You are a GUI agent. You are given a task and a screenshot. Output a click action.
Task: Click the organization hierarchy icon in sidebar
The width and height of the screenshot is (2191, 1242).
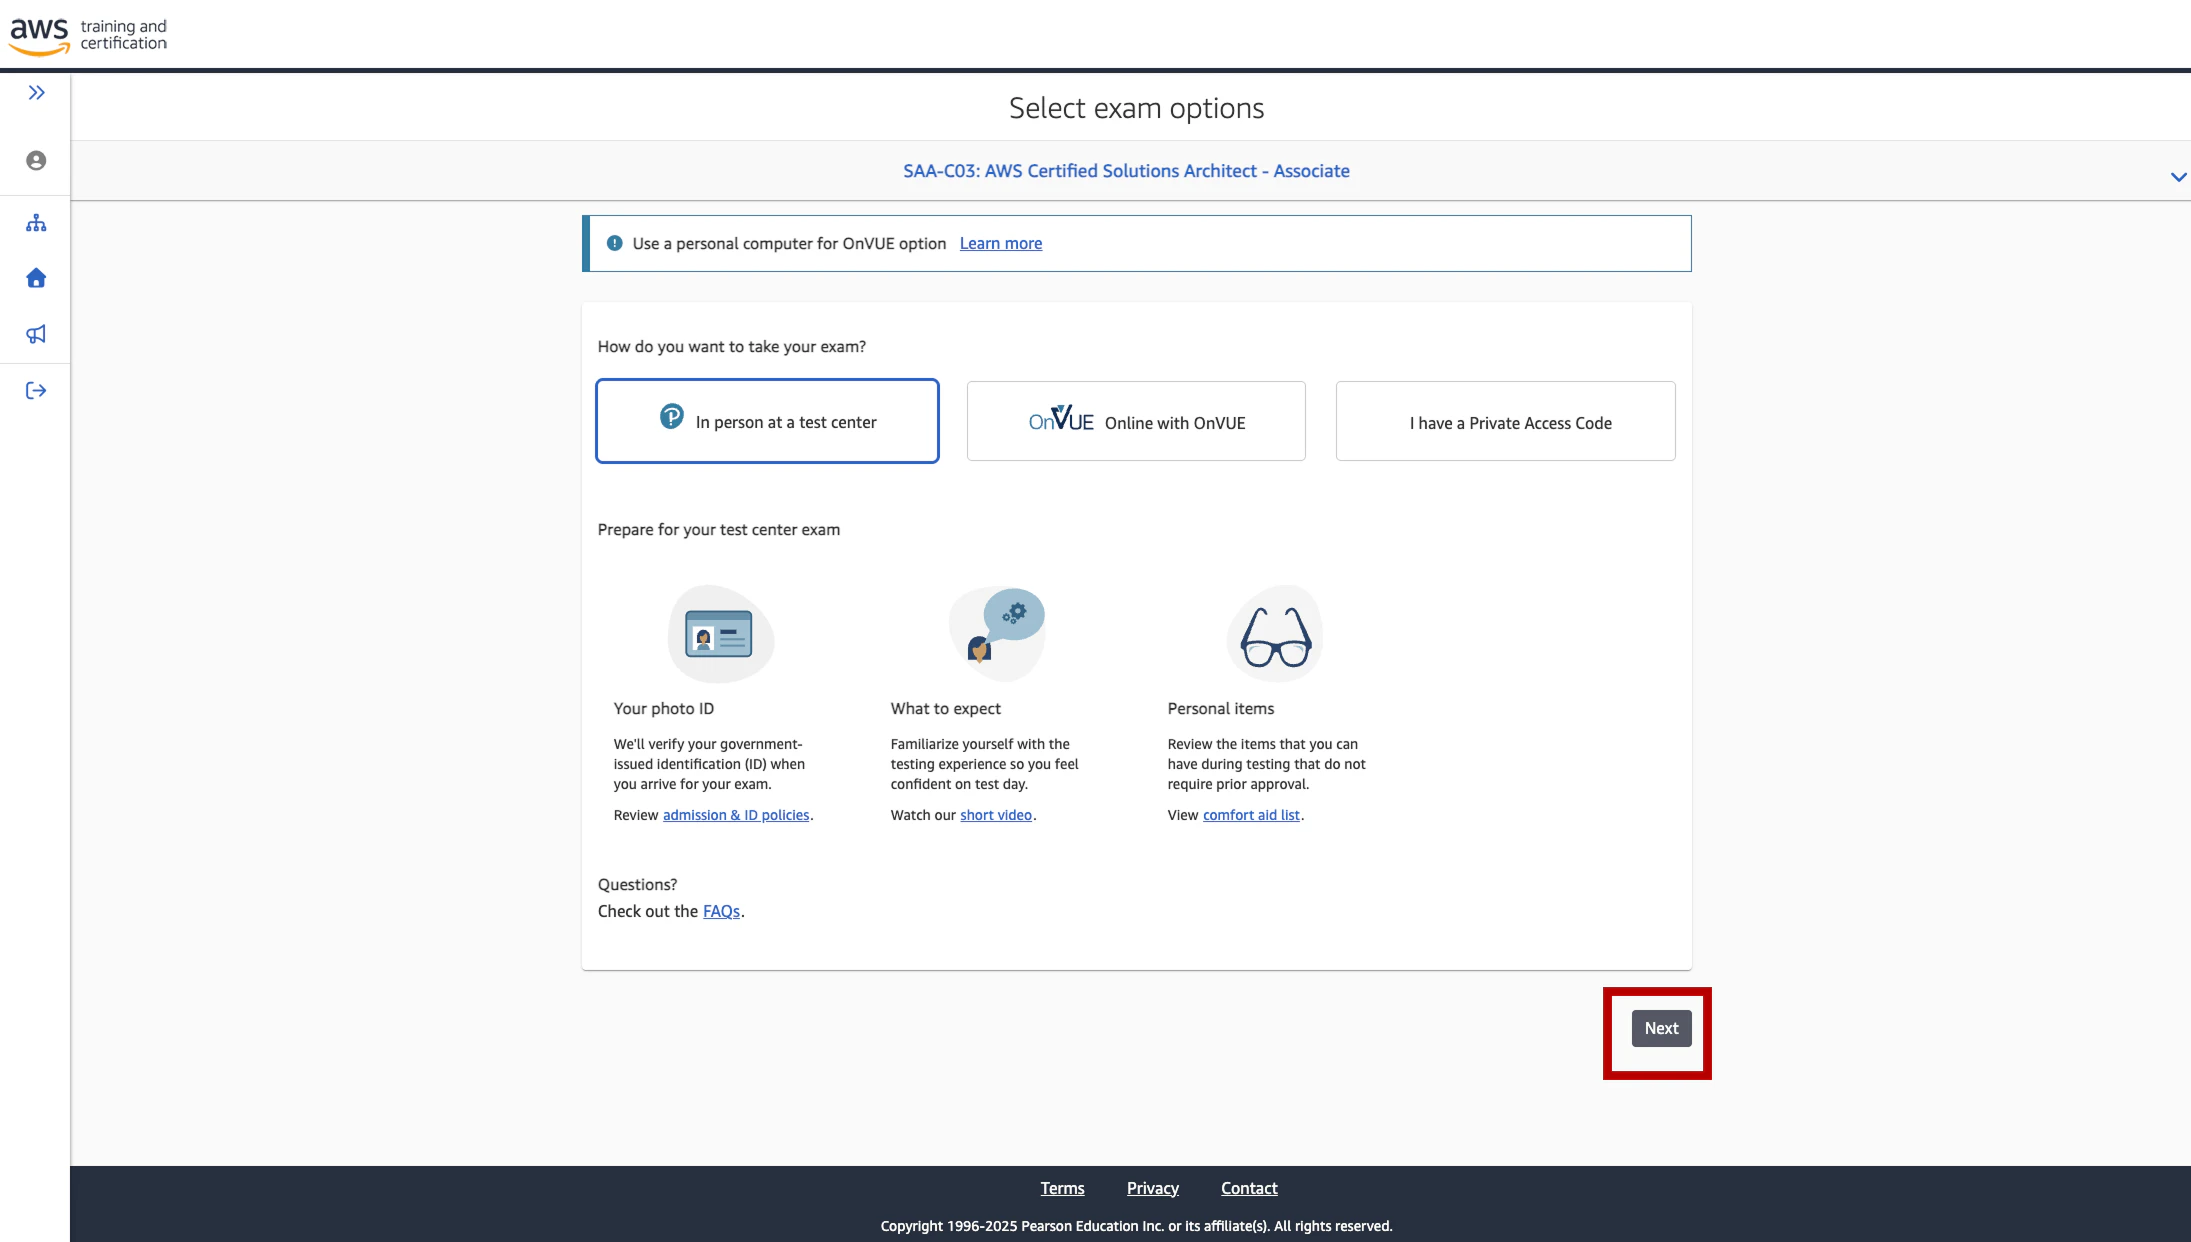click(36, 223)
